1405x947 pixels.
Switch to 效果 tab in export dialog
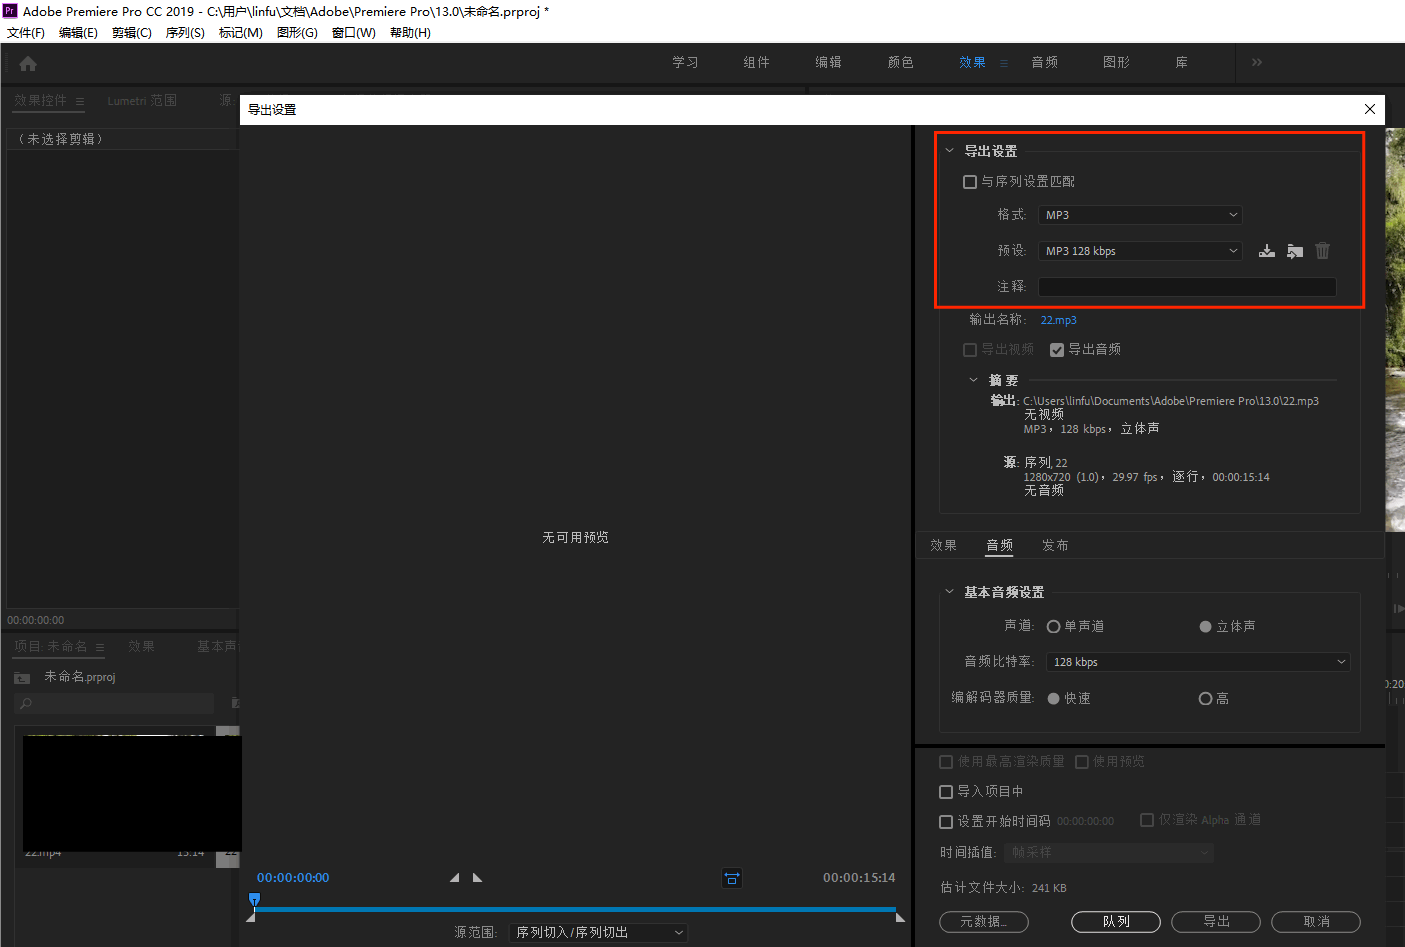(943, 546)
